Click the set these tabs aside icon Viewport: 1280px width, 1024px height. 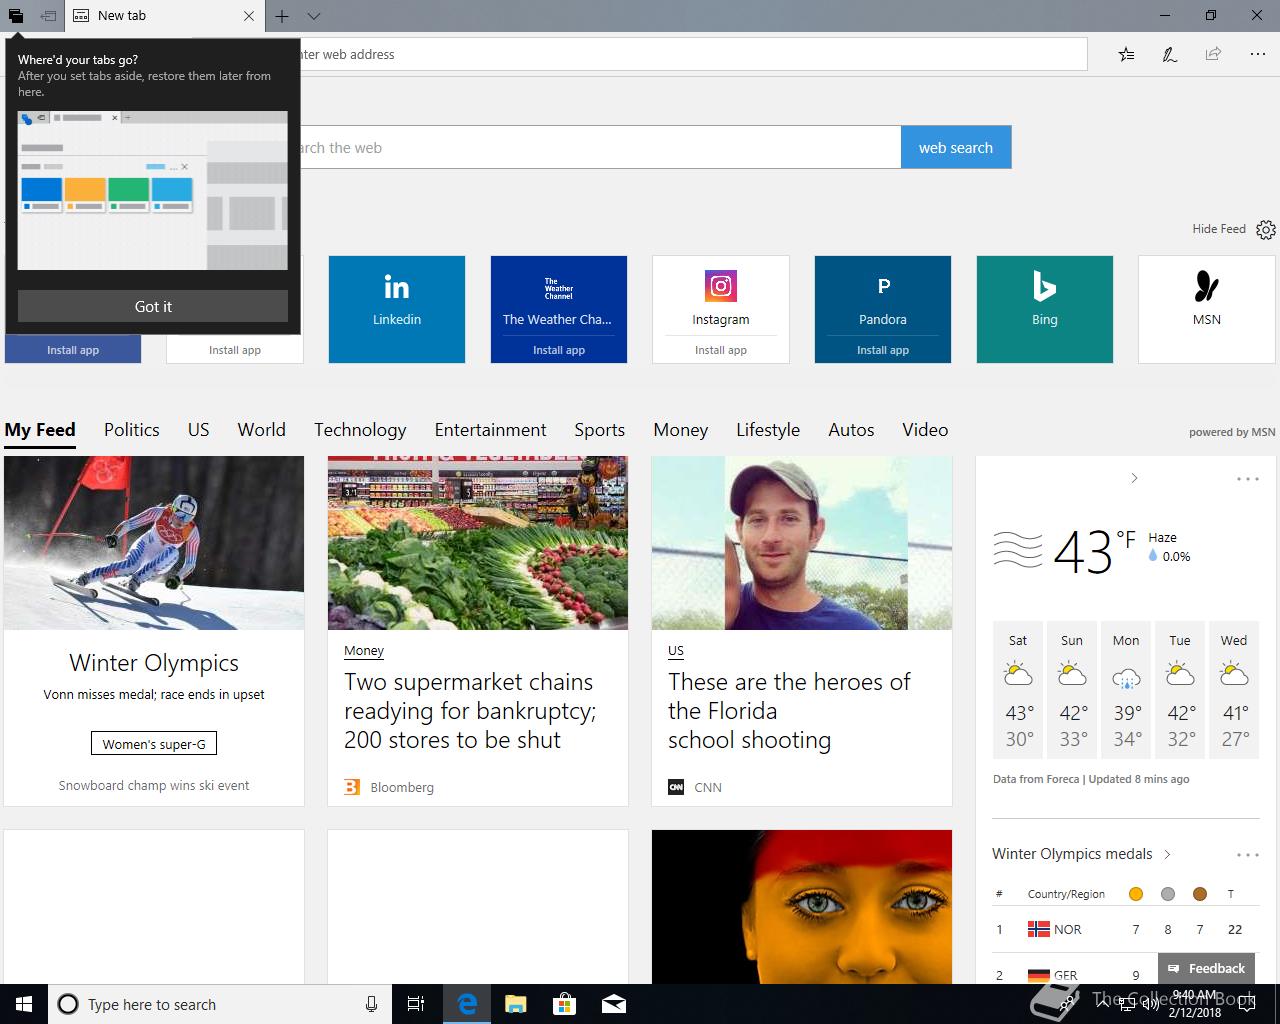(x=48, y=16)
